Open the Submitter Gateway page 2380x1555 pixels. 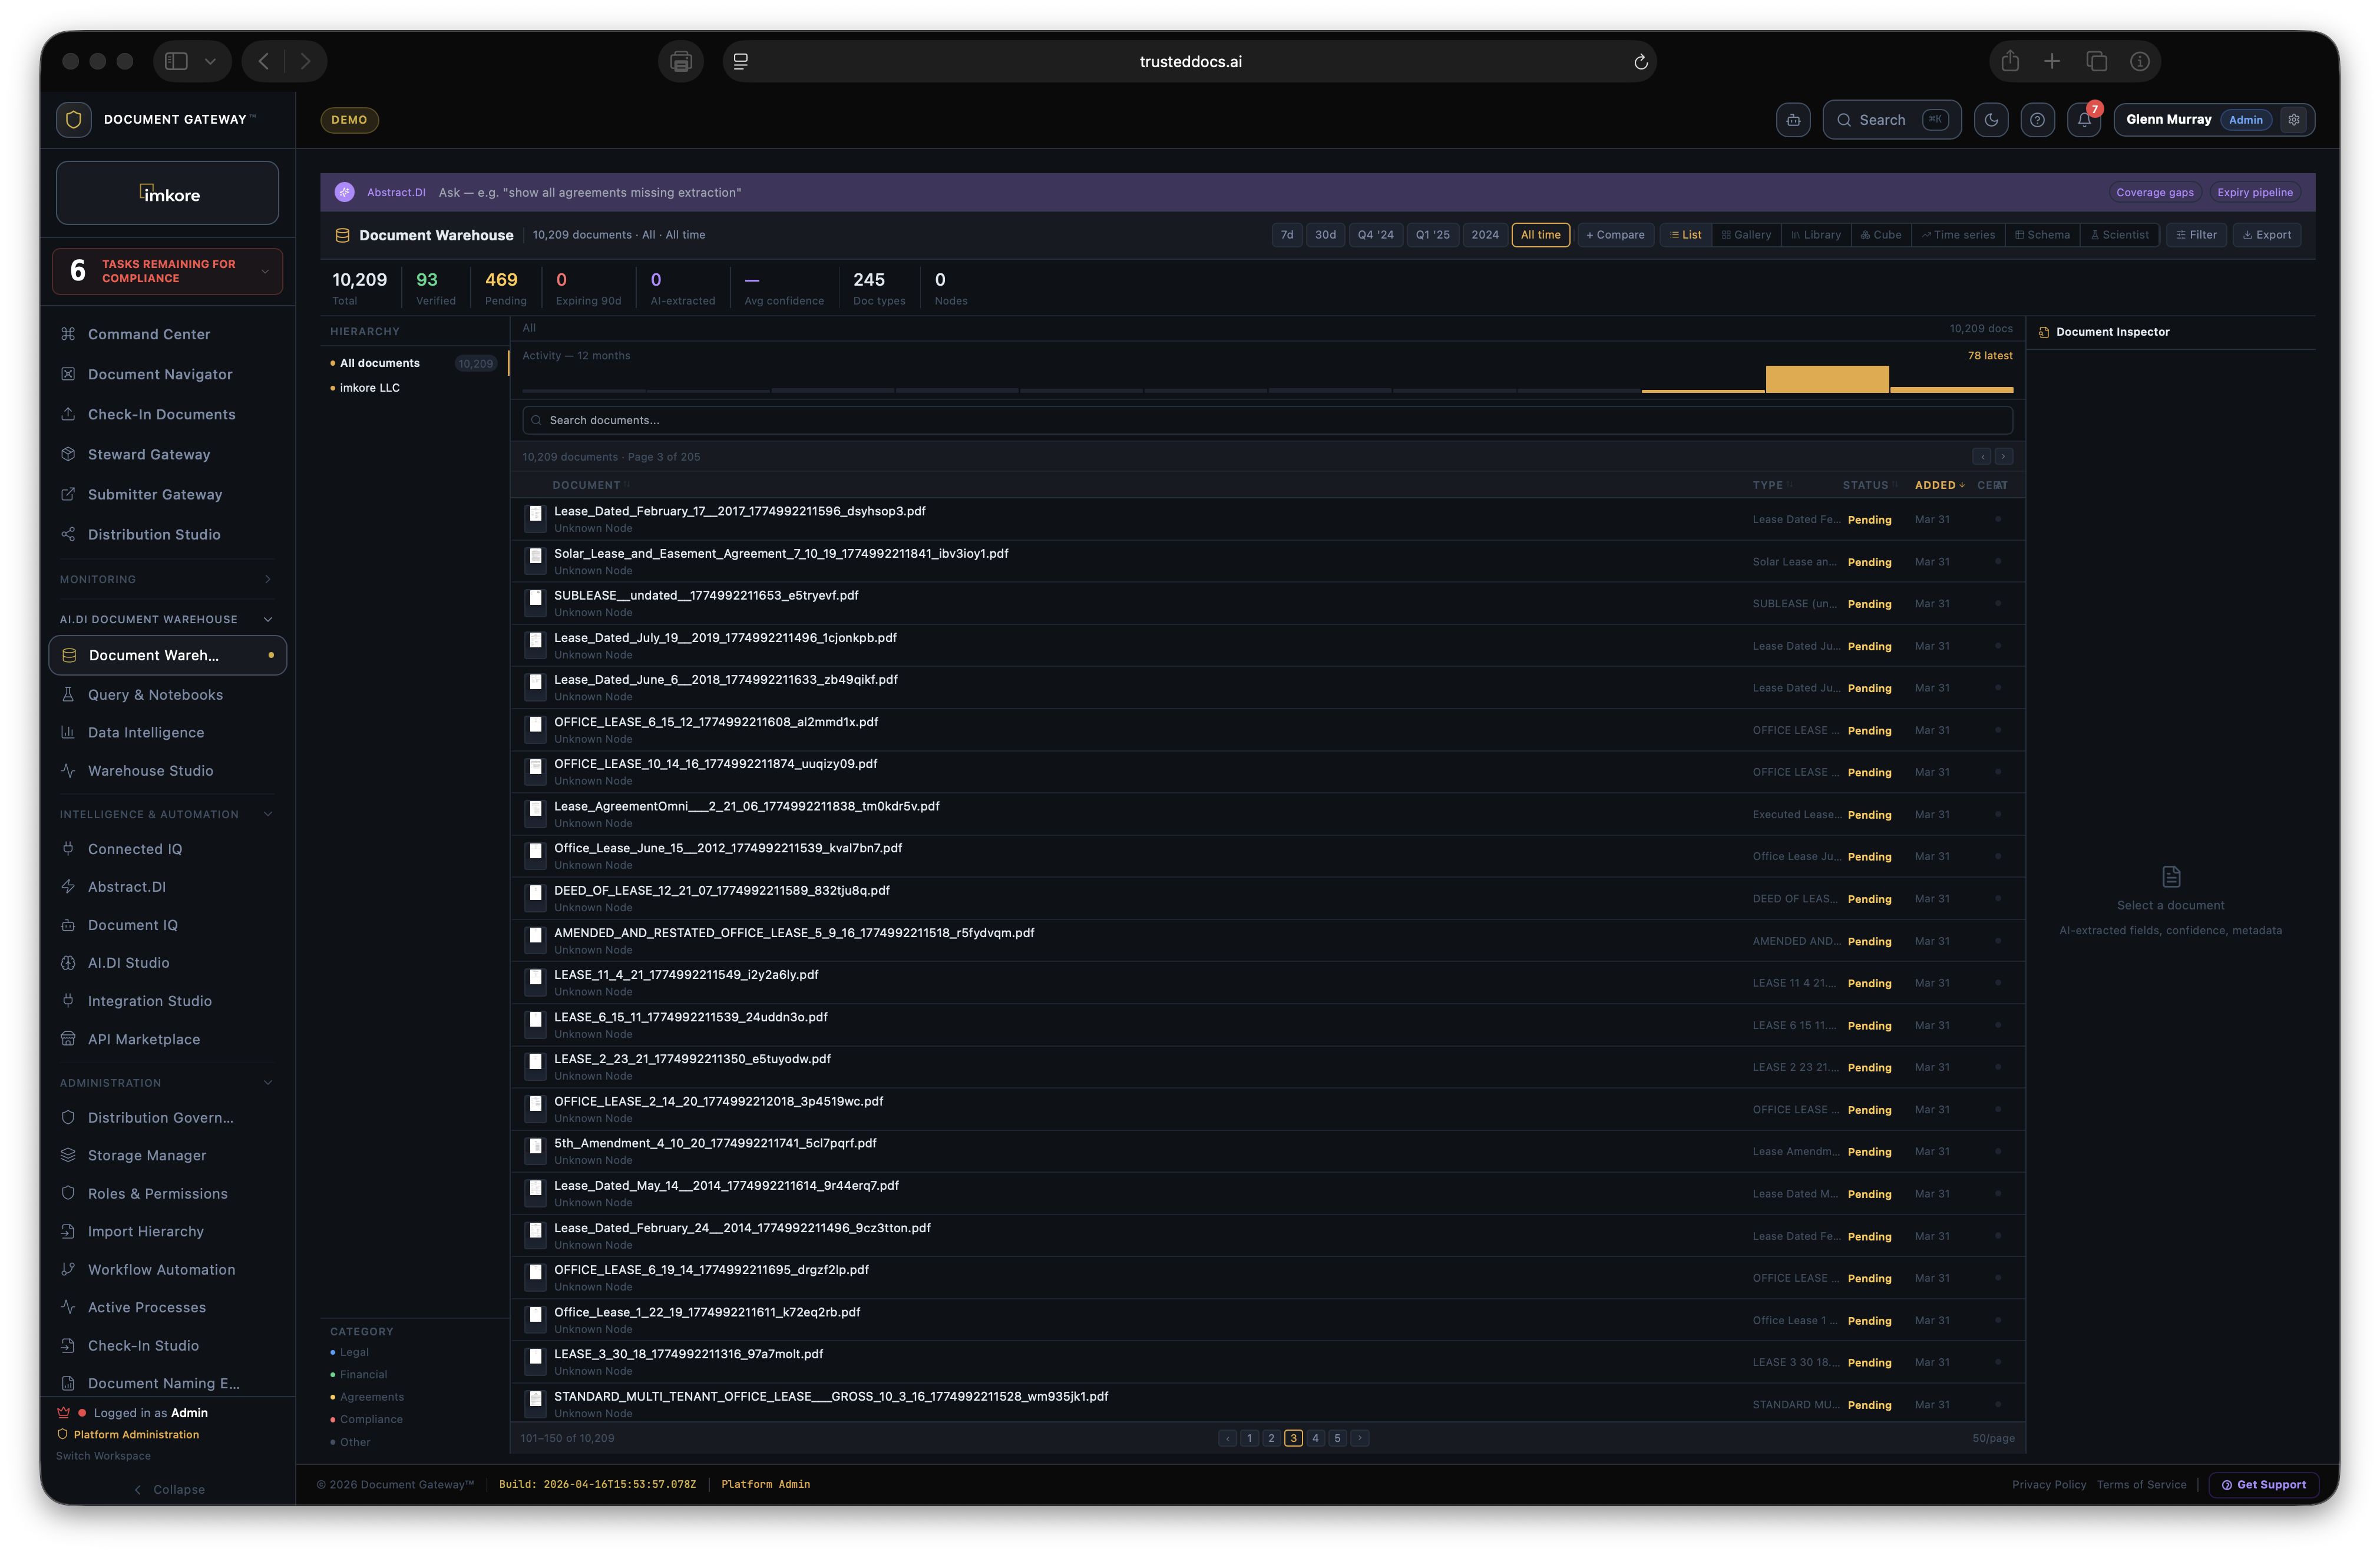pyautogui.click(x=155, y=494)
